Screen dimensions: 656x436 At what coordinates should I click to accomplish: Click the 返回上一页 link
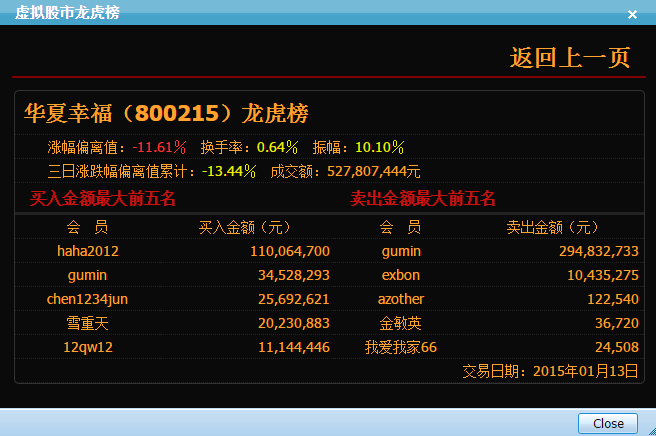coord(570,58)
